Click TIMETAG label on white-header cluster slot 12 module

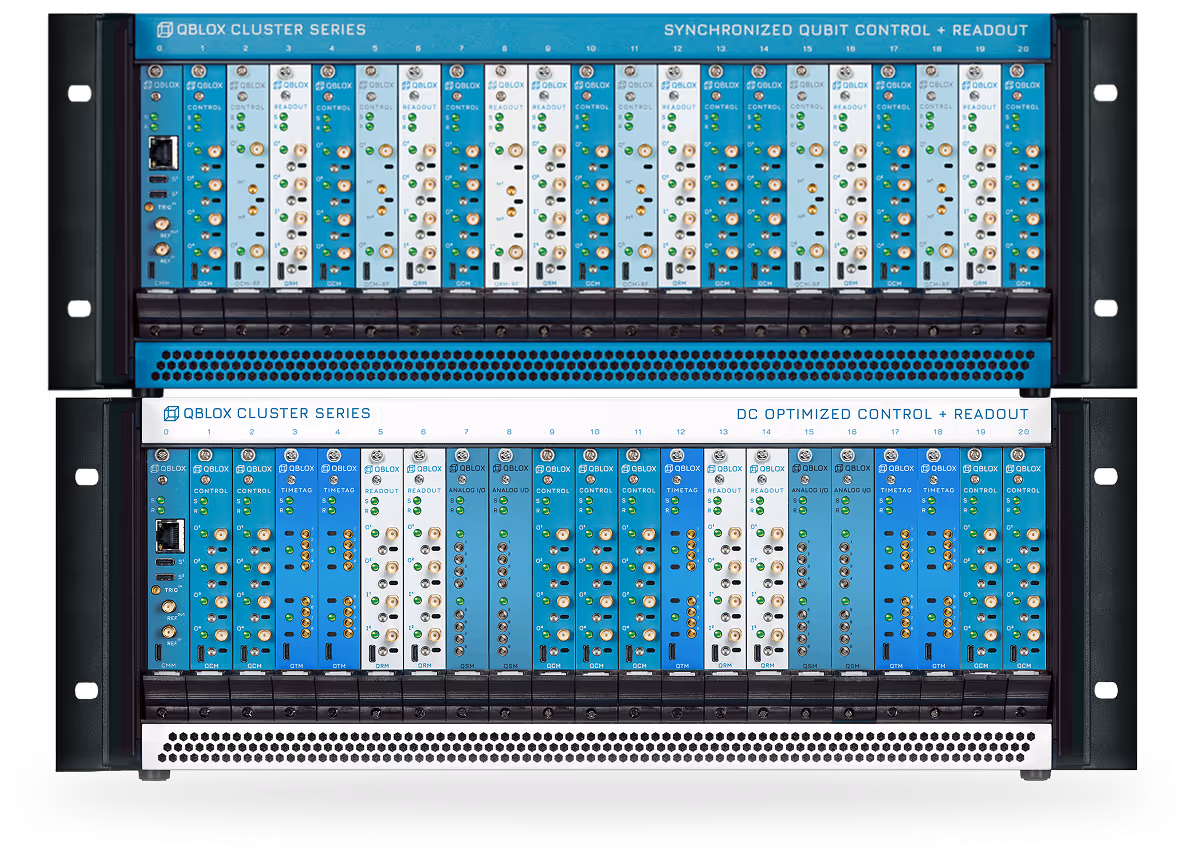click(x=682, y=490)
